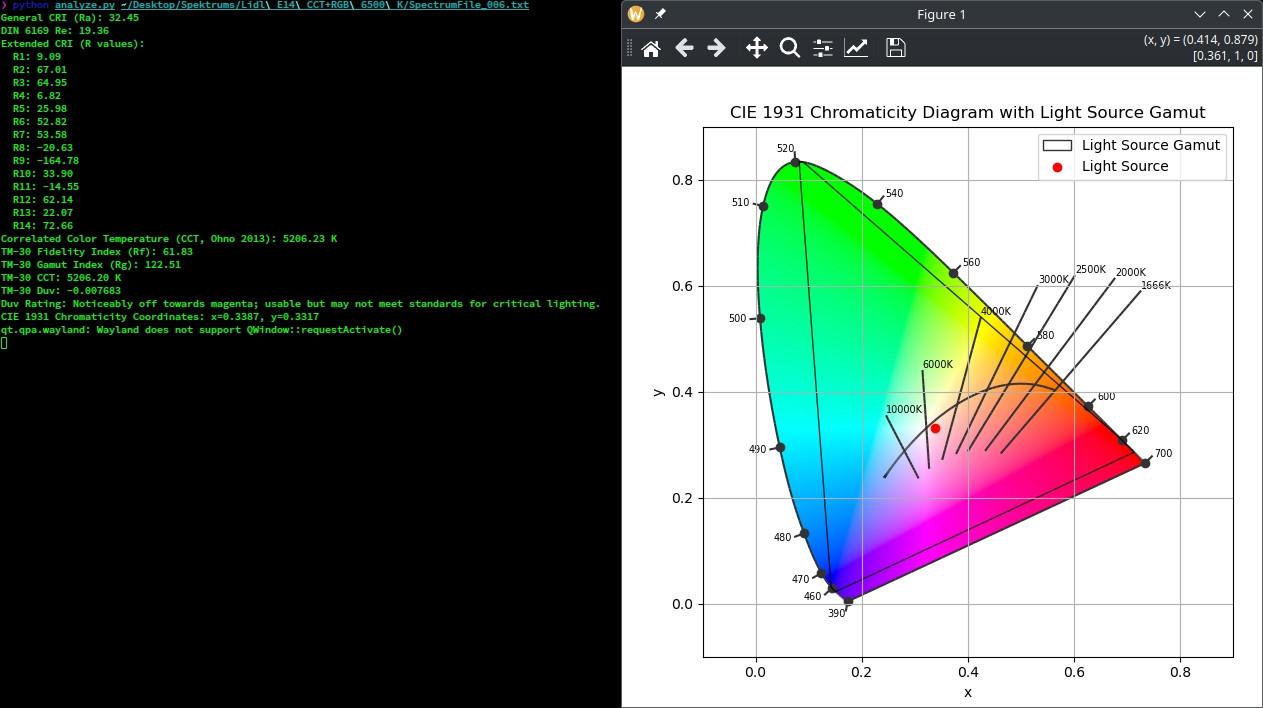Click the red Light Source legend marker
This screenshot has width=1263, height=708.
pyautogui.click(x=1057, y=167)
